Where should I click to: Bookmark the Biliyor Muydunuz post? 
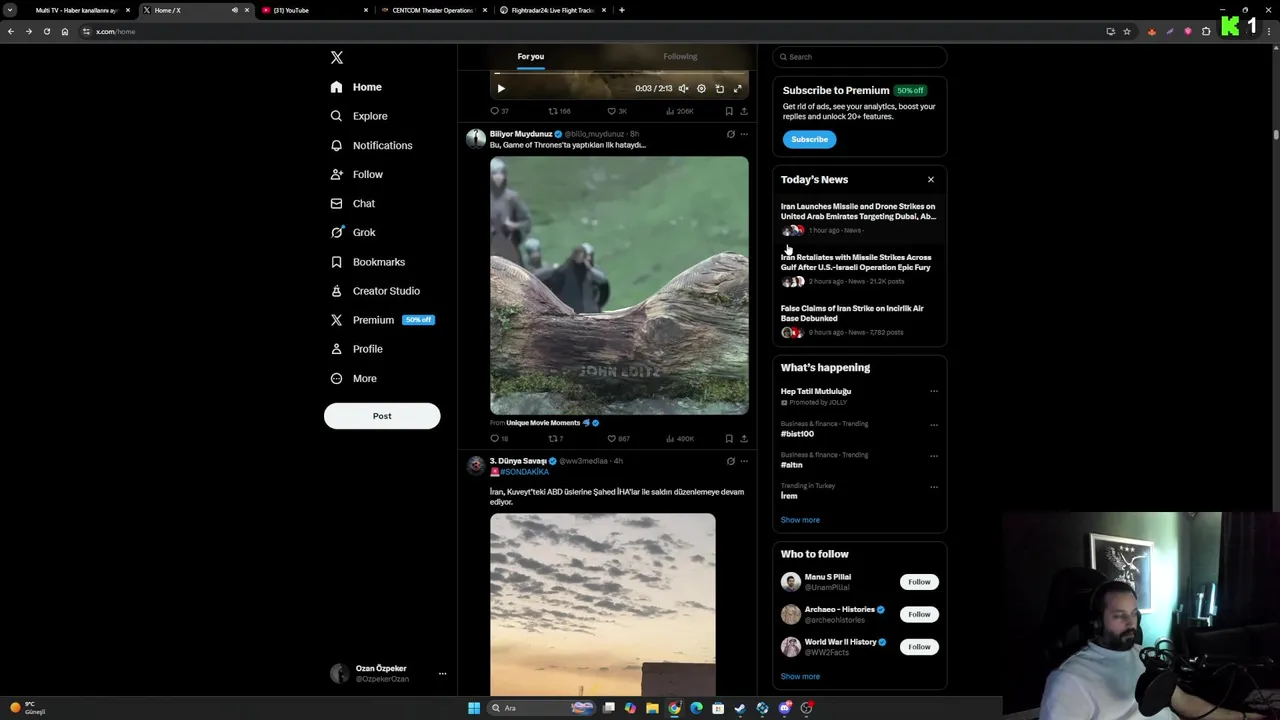[x=729, y=439]
